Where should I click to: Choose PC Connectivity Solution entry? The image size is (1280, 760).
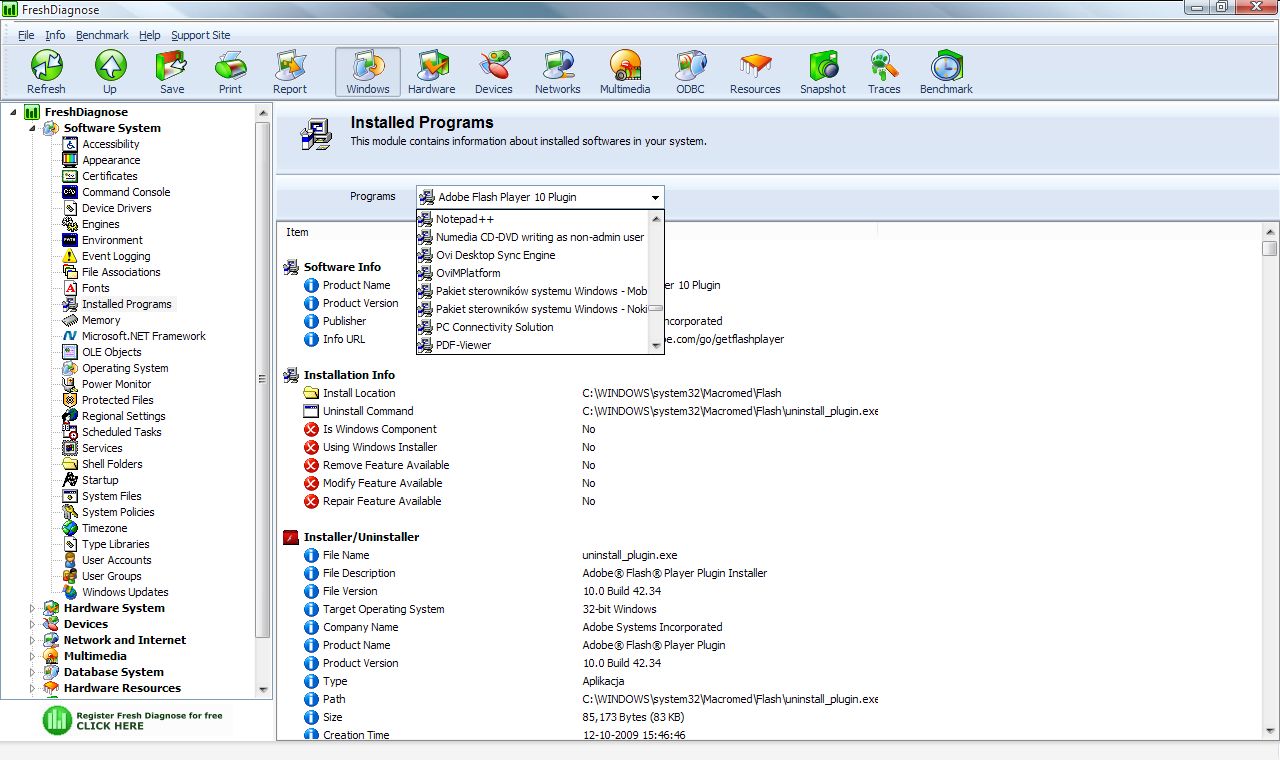533,327
